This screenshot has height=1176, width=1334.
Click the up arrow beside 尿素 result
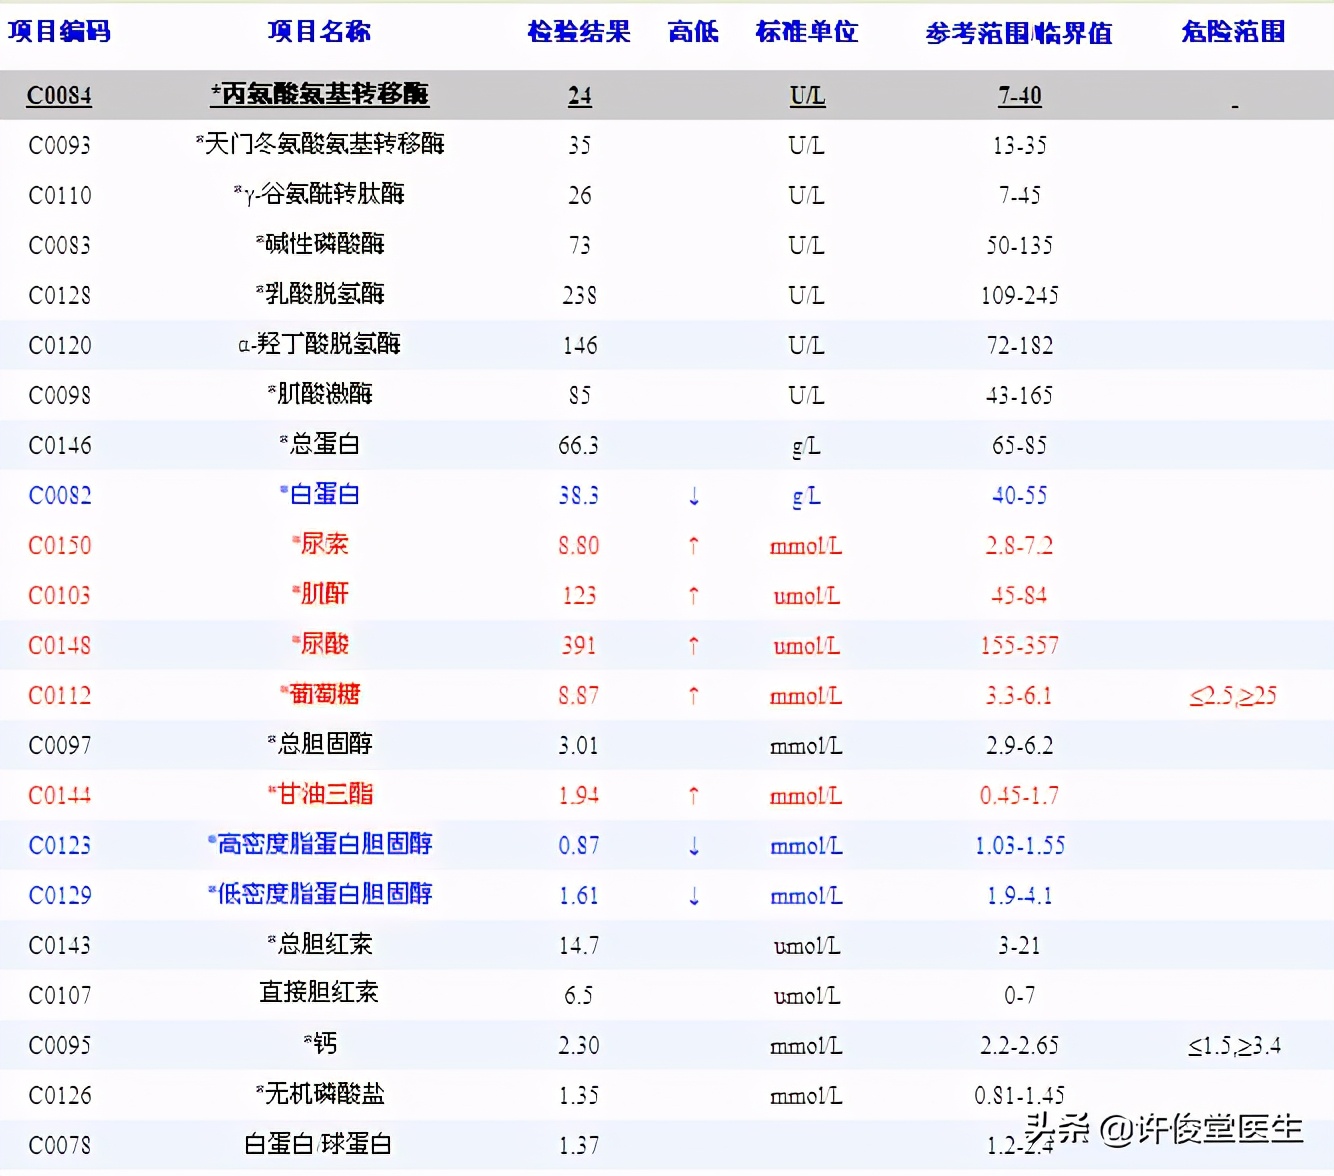(692, 545)
